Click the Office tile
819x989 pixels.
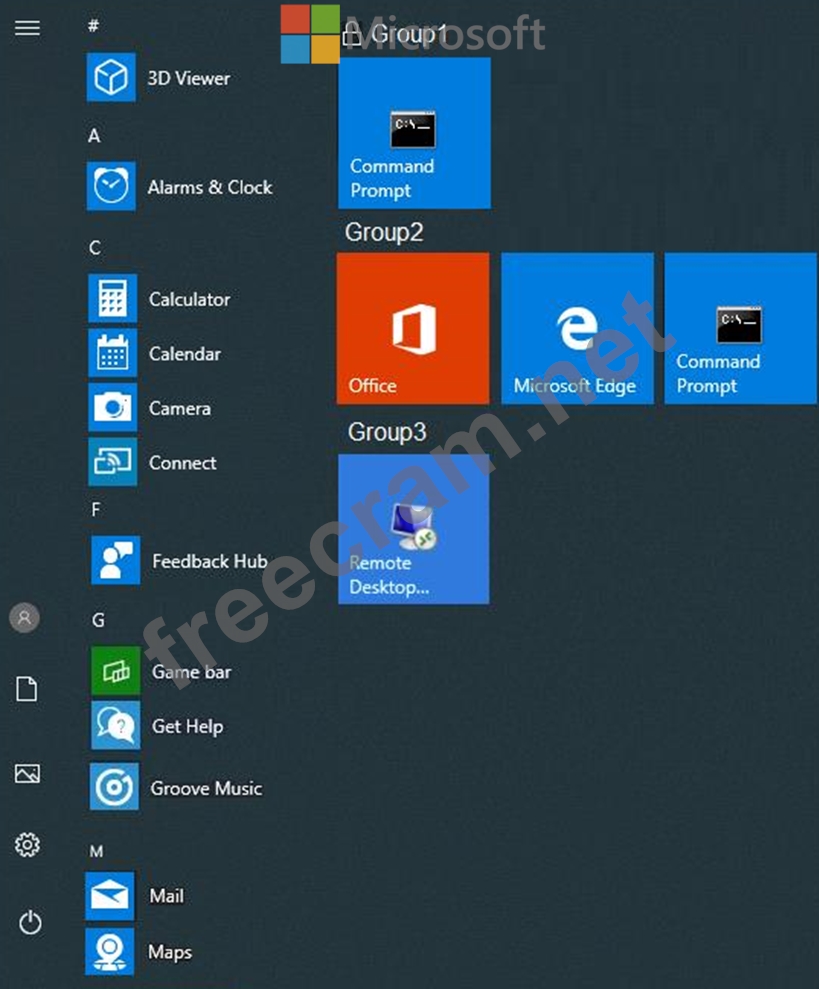point(413,329)
